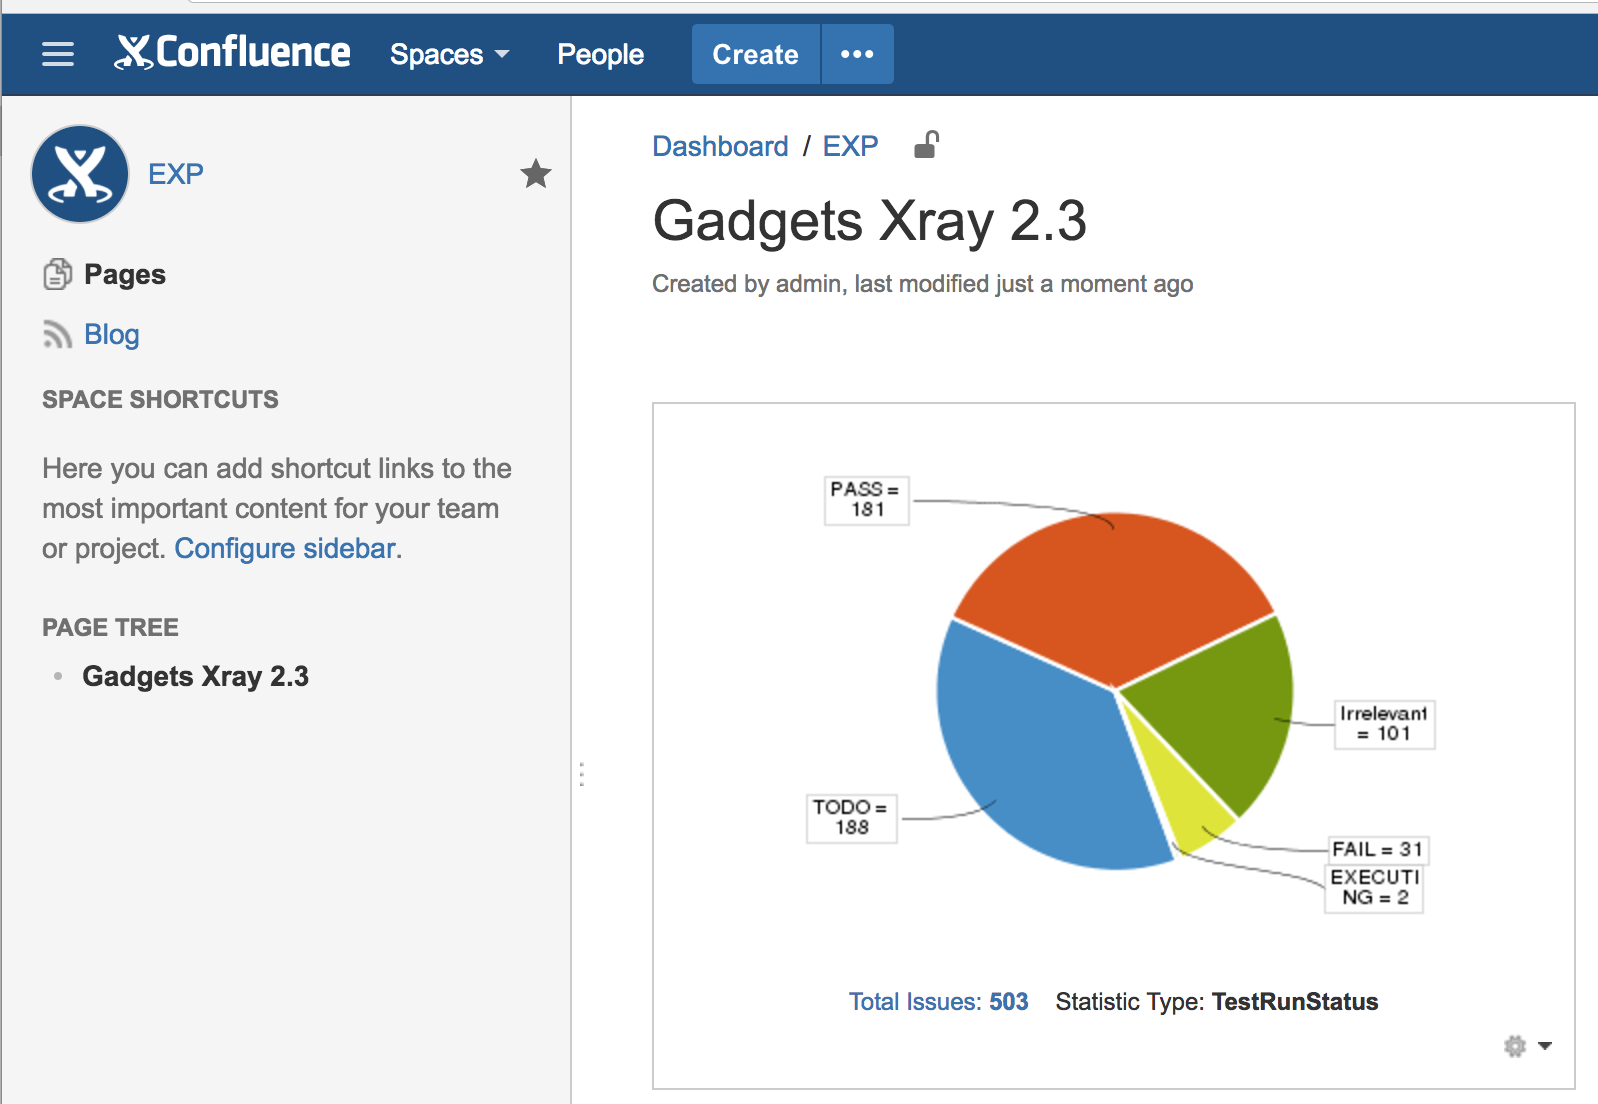Click the Created by admin byline
Viewport: 1598px width, 1104px height.
click(922, 284)
